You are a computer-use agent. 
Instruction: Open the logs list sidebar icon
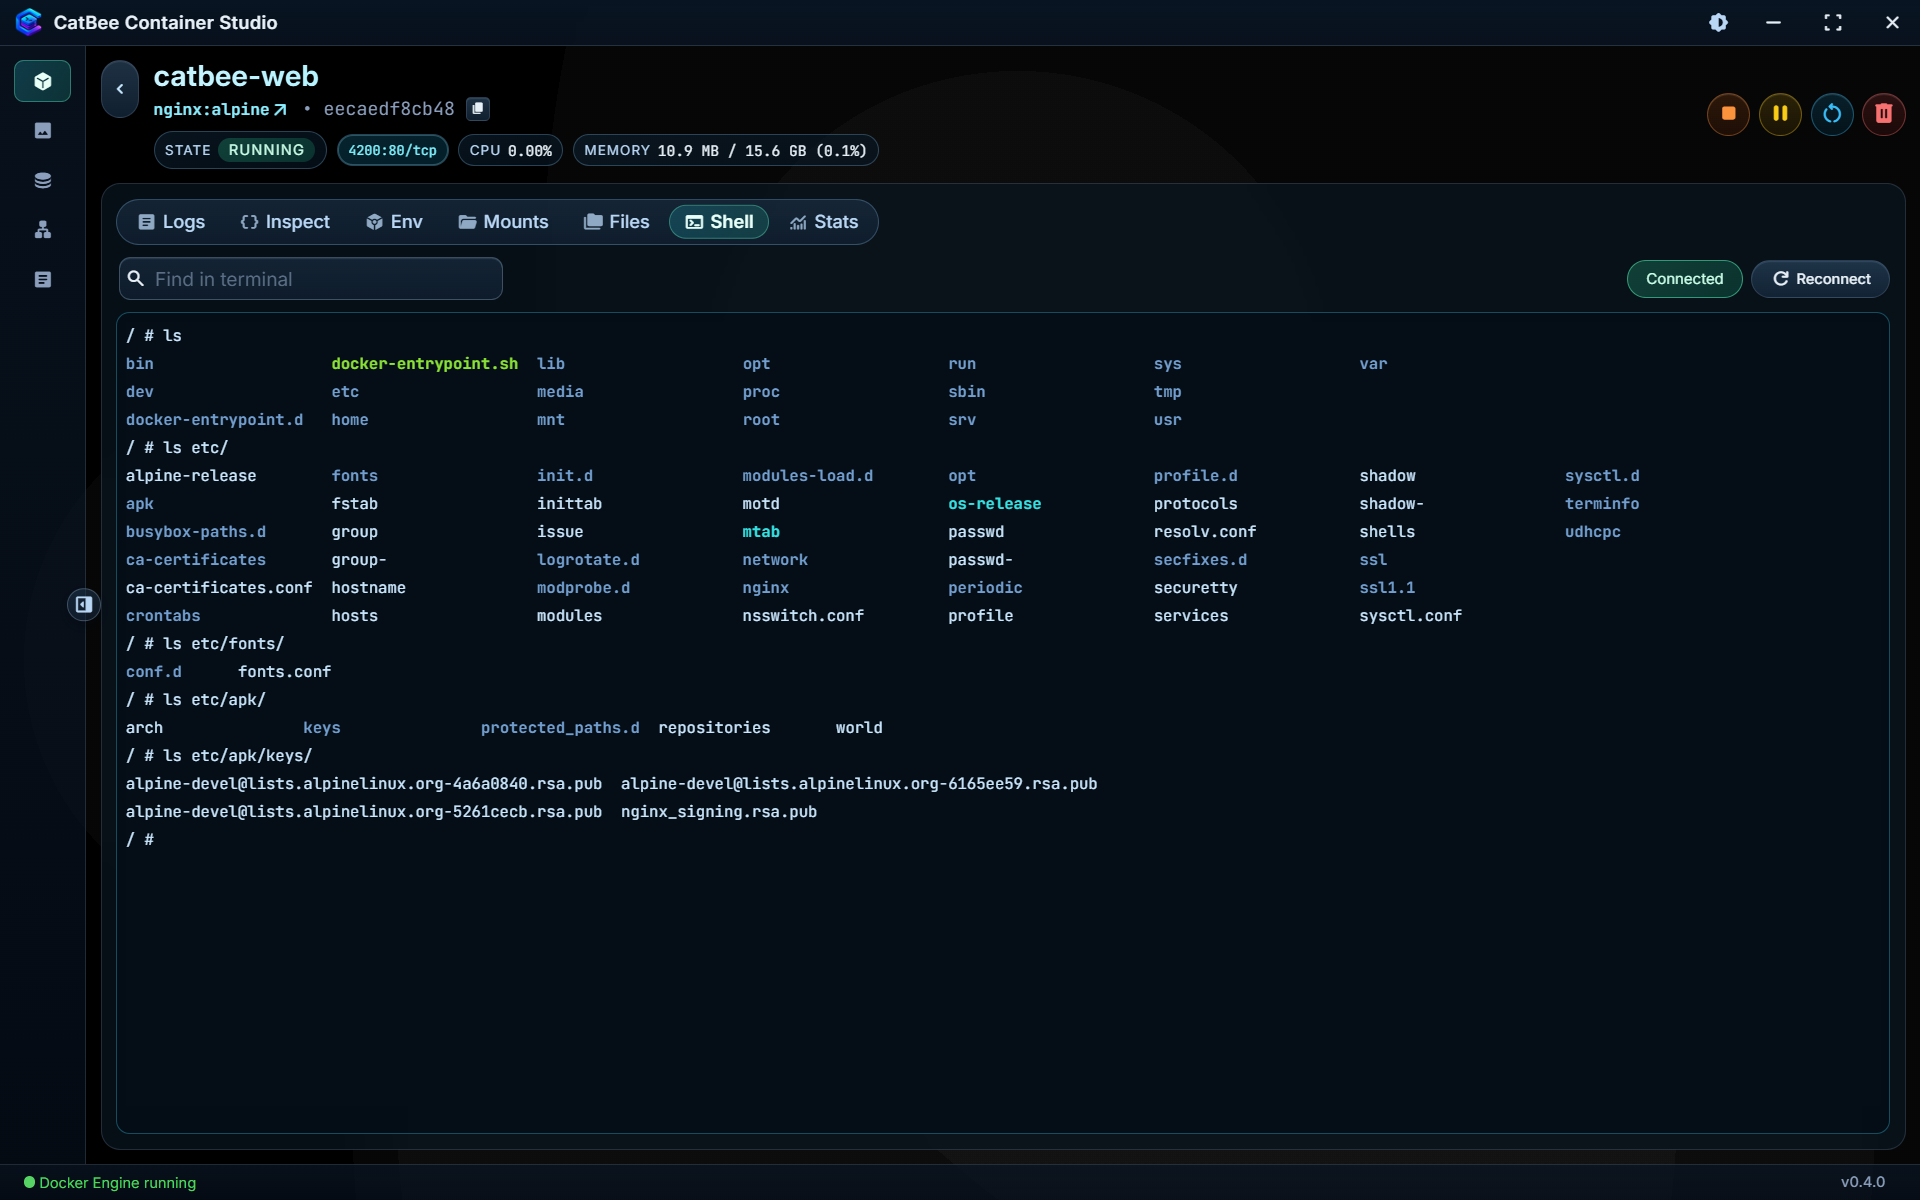(x=42, y=280)
